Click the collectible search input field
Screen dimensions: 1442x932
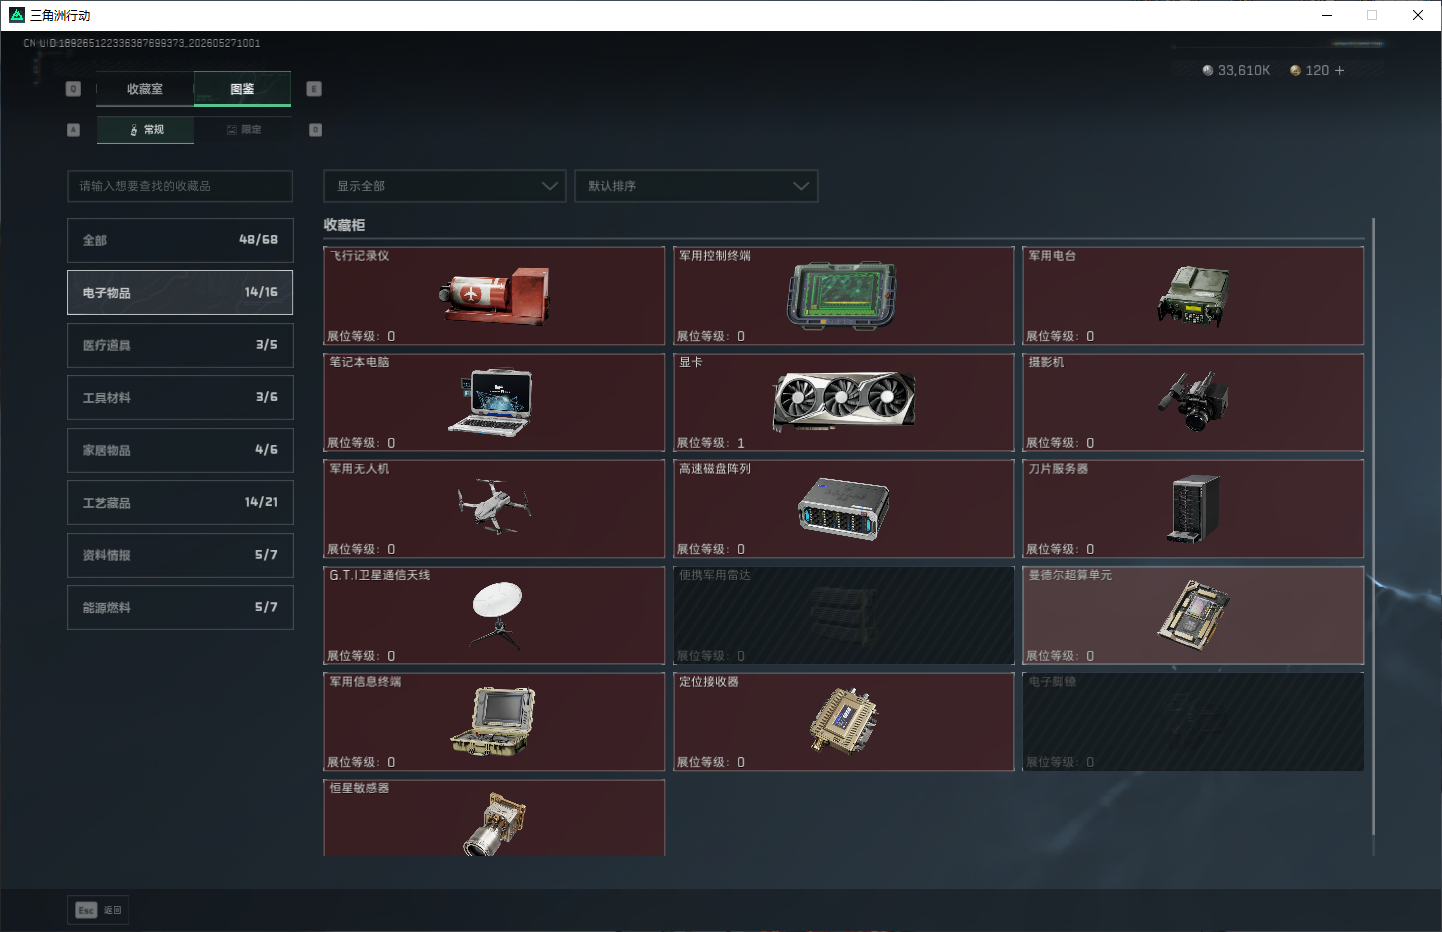click(x=180, y=186)
